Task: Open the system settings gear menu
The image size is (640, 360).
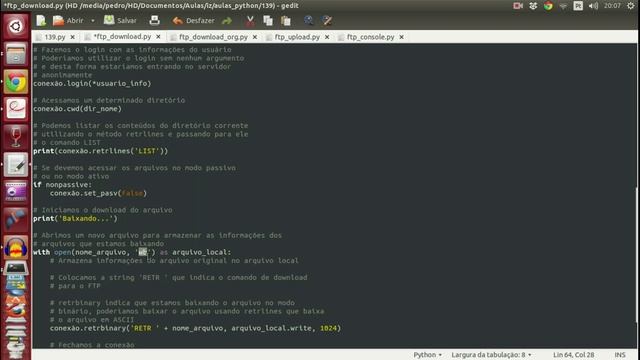Action: tap(631, 6)
